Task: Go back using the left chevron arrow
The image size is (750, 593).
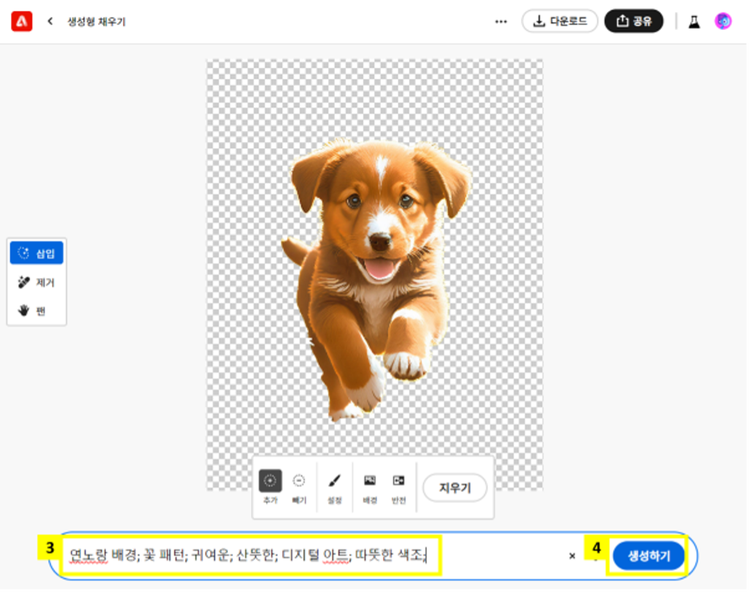Action: pos(50,21)
